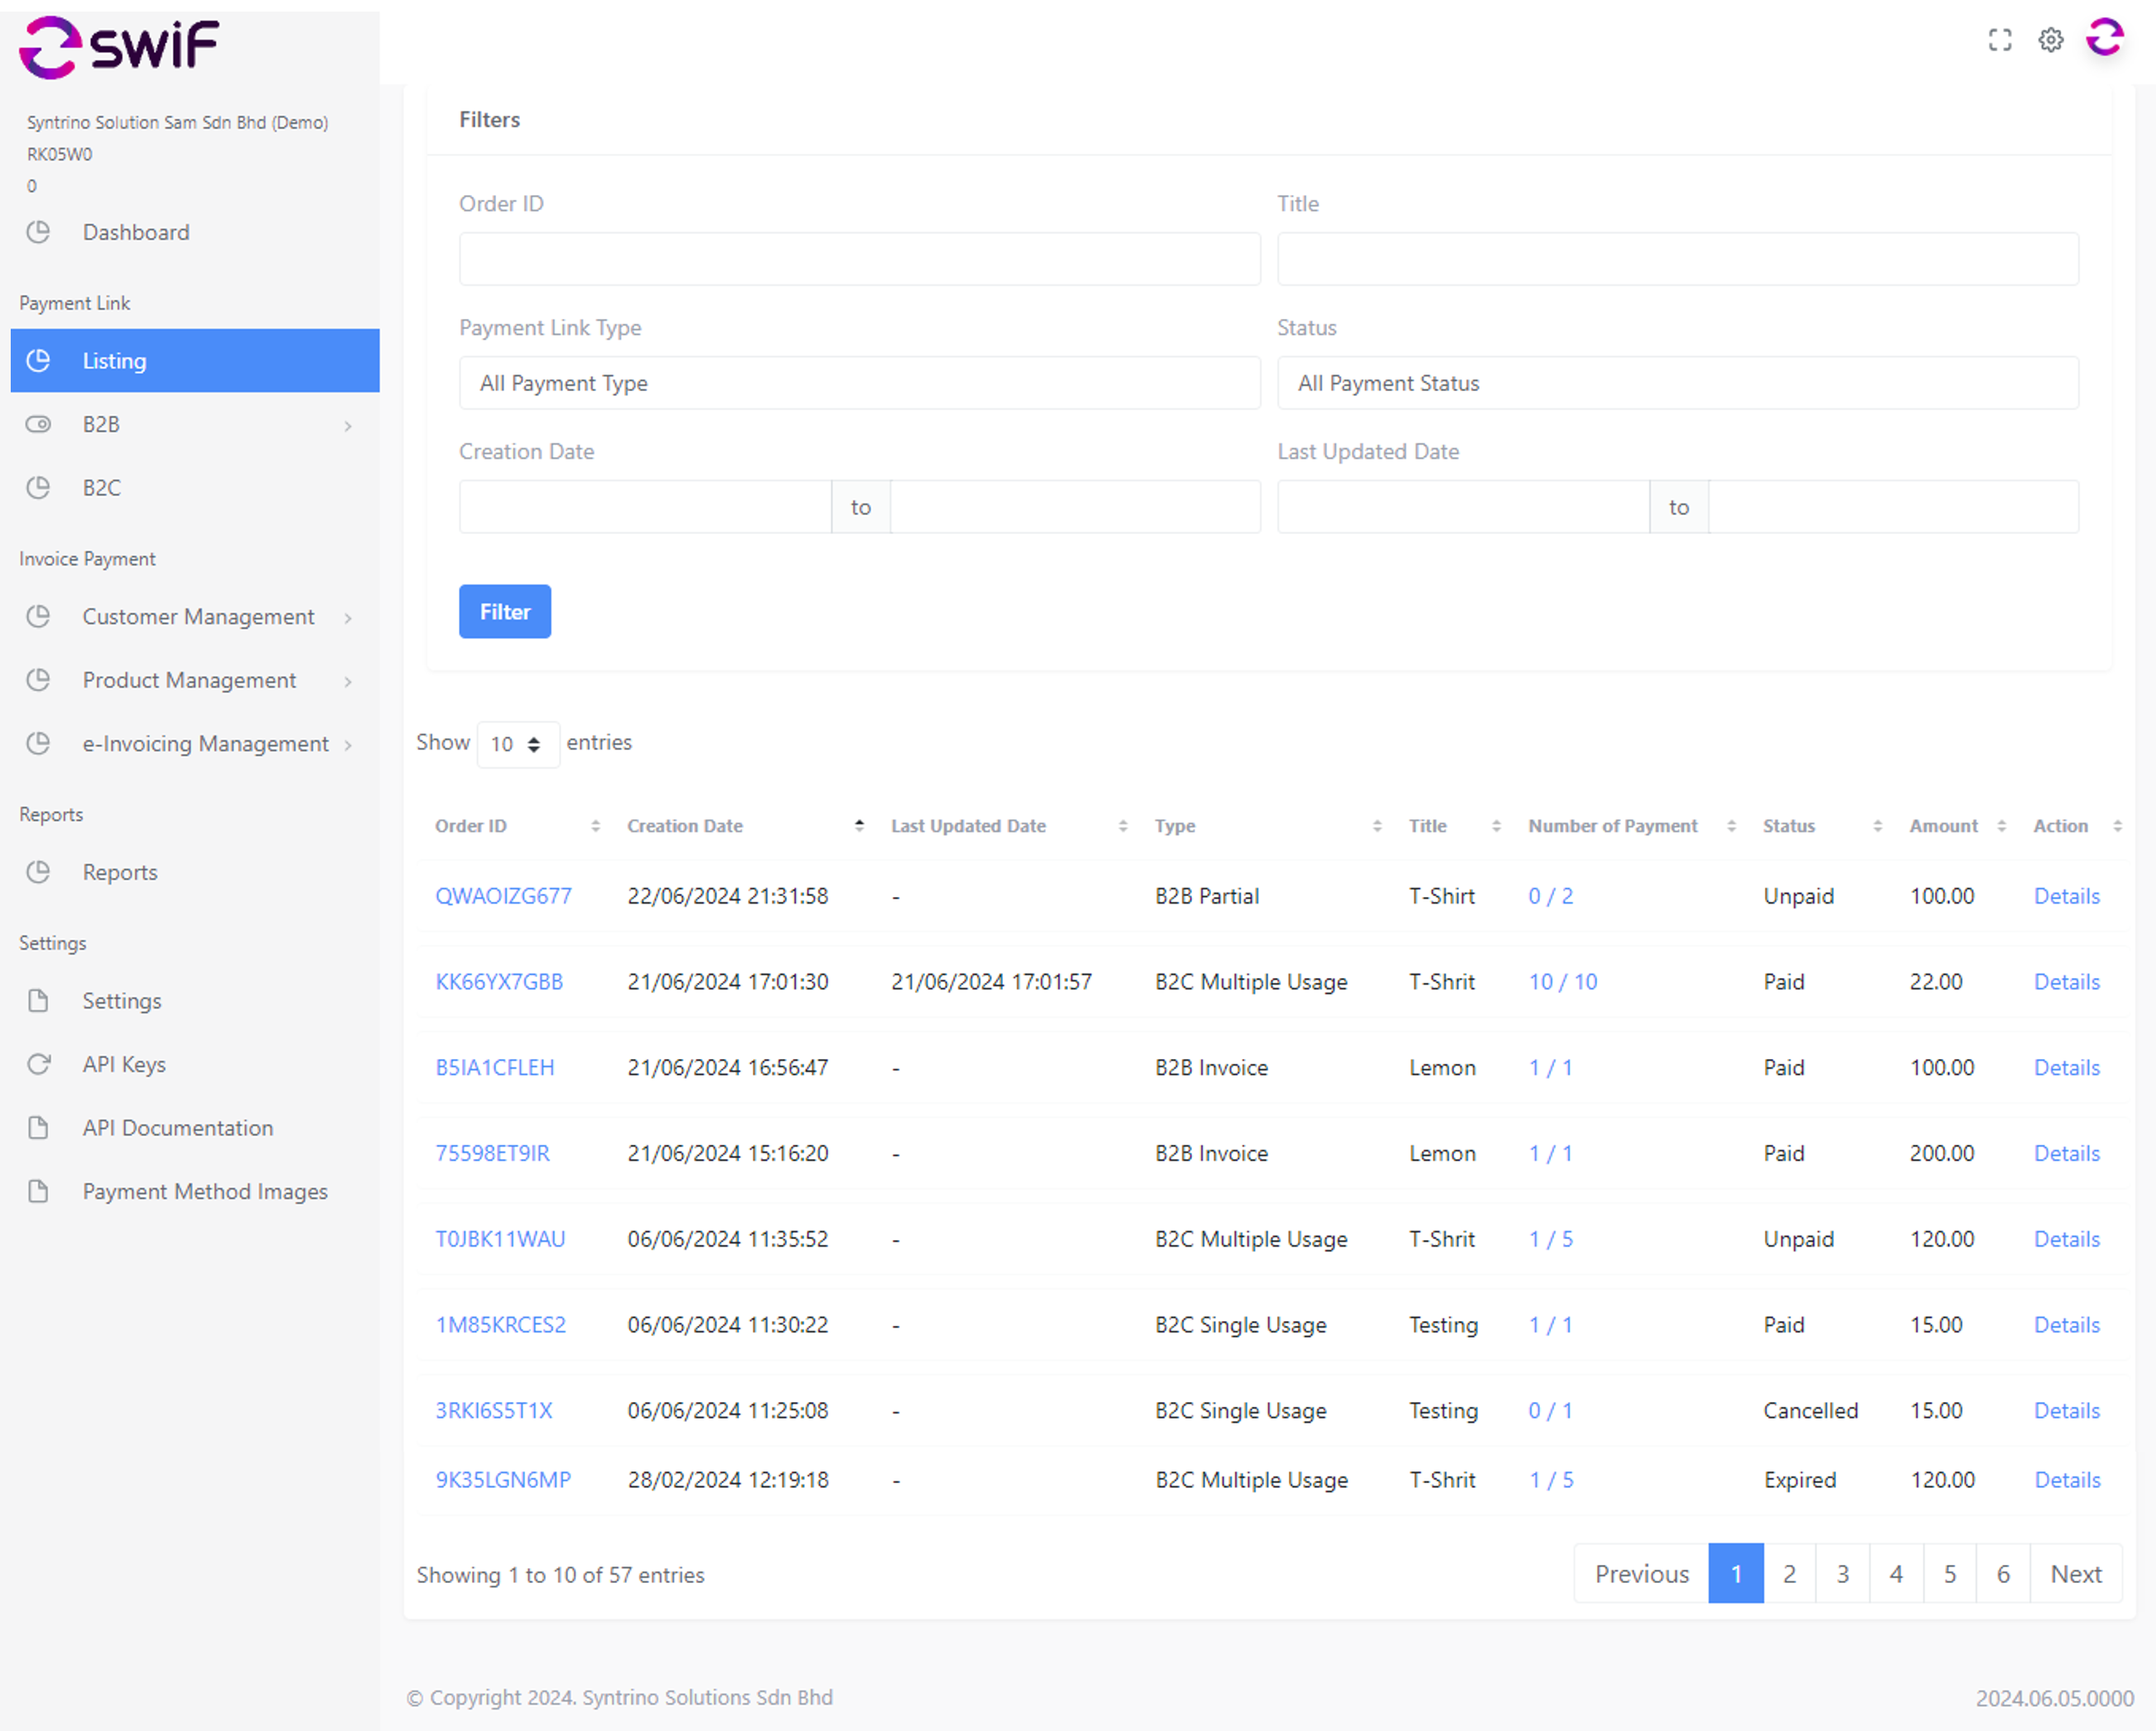Image resolution: width=2156 pixels, height=1731 pixels.
Task: Click the blue Filter button
Action: tap(505, 611)
